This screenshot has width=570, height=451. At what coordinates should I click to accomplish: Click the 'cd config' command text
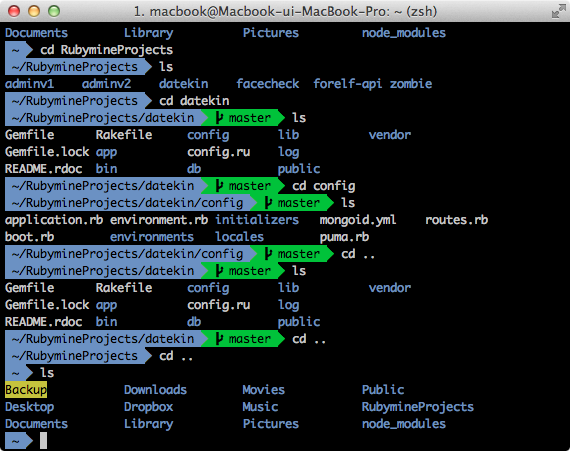tap(324, 186)
